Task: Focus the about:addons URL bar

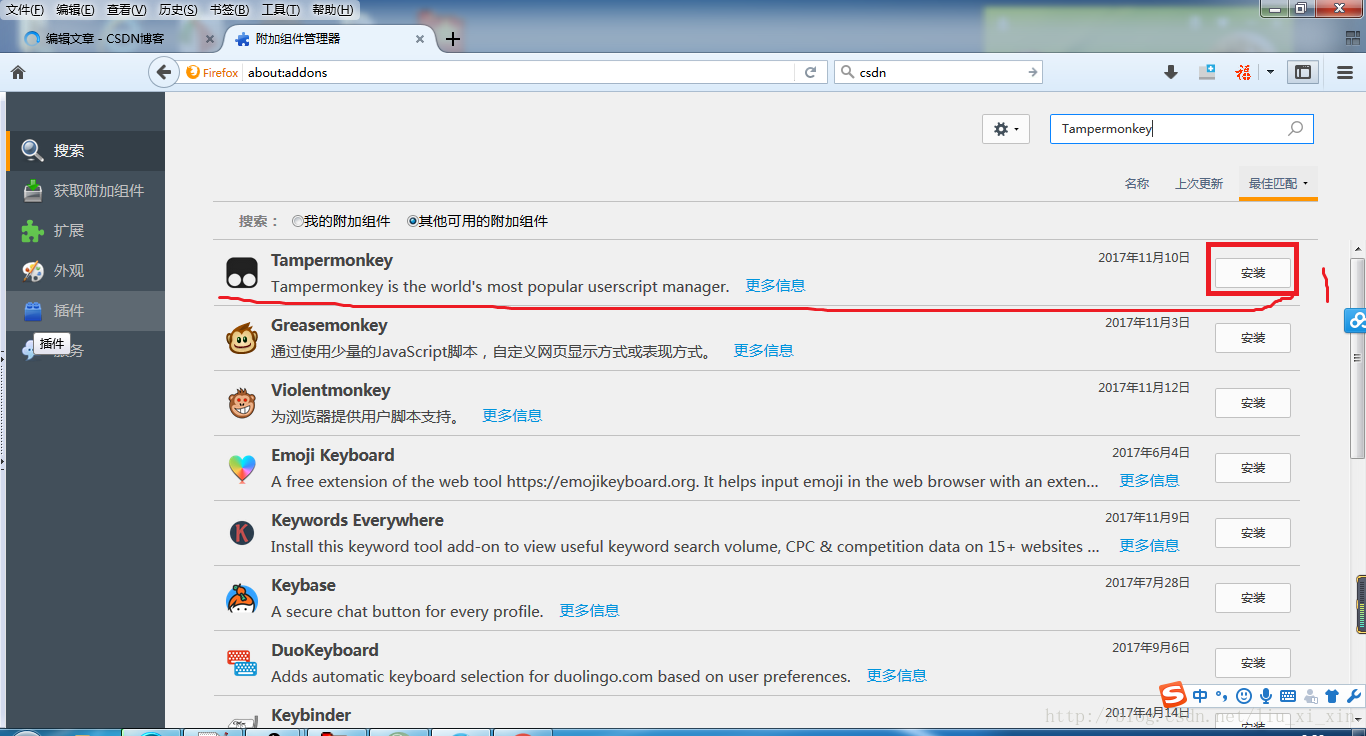Action: [520, 72]
